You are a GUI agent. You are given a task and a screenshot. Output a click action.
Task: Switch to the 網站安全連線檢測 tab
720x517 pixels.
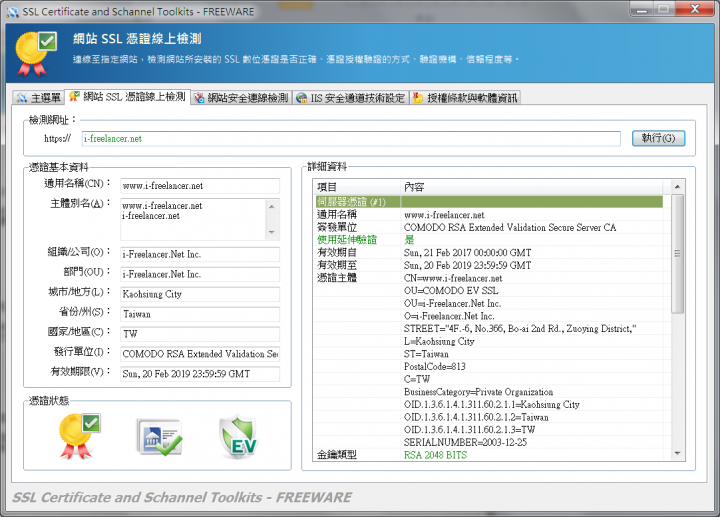241,97
